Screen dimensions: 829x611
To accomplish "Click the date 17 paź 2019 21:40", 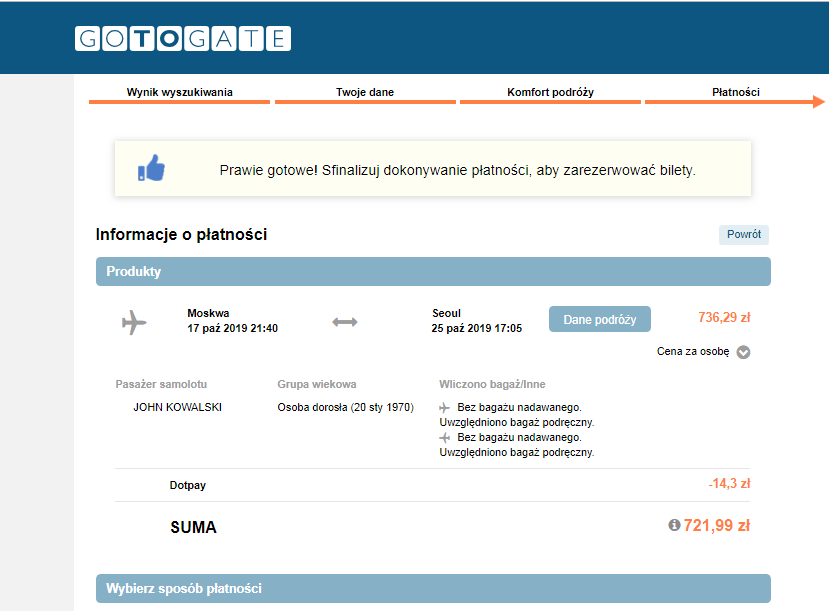I will [233, 328].
